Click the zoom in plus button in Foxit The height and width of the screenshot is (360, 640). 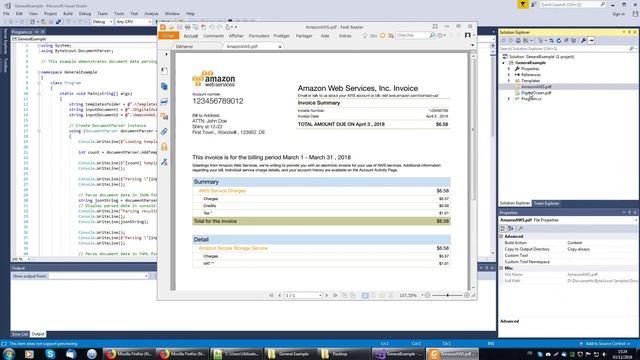pos(467,295)
